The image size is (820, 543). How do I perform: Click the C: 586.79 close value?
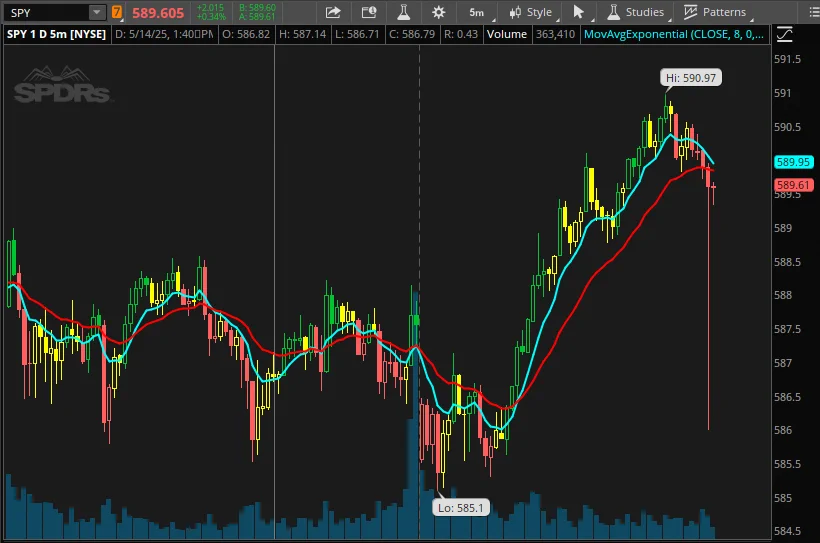click(x=412, y=35)
